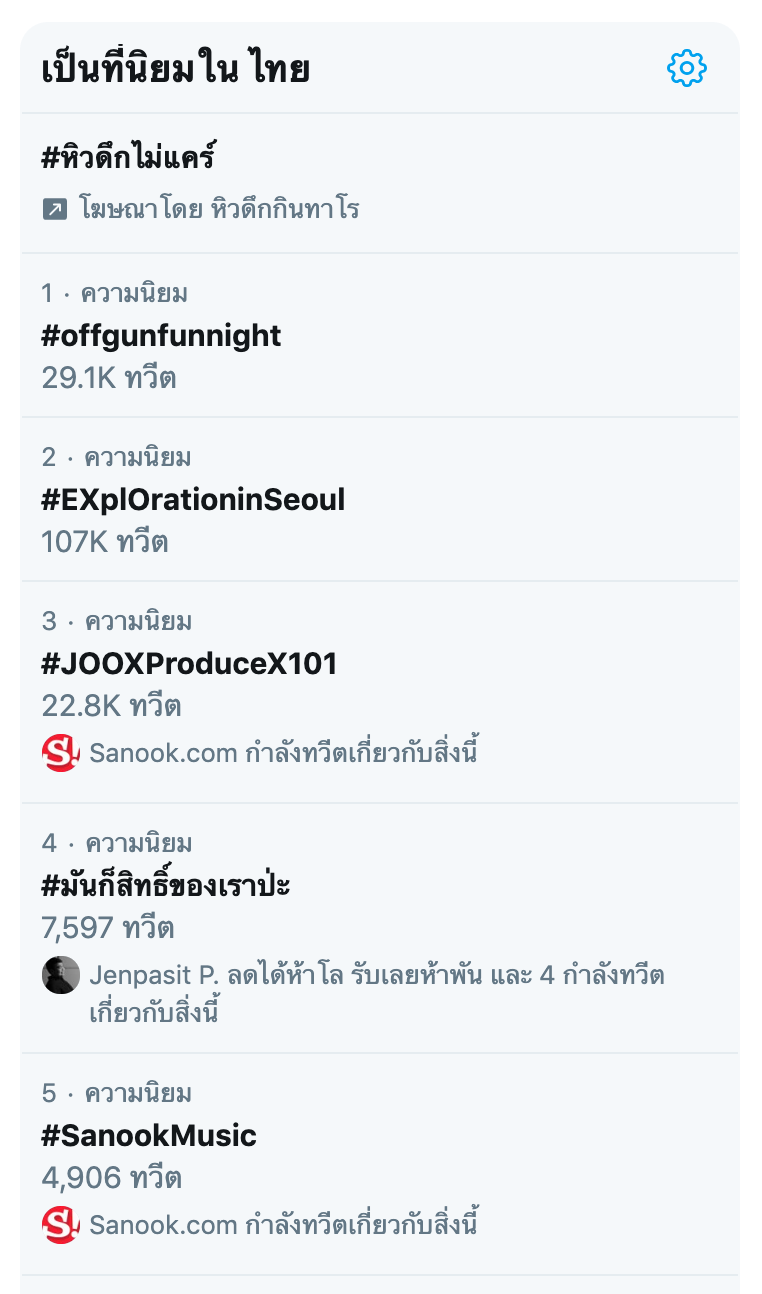Click the เป็นที่นิยมใน ไทย heading
The height and width of the screenshot is (1294, 762).
coord(176,70)
